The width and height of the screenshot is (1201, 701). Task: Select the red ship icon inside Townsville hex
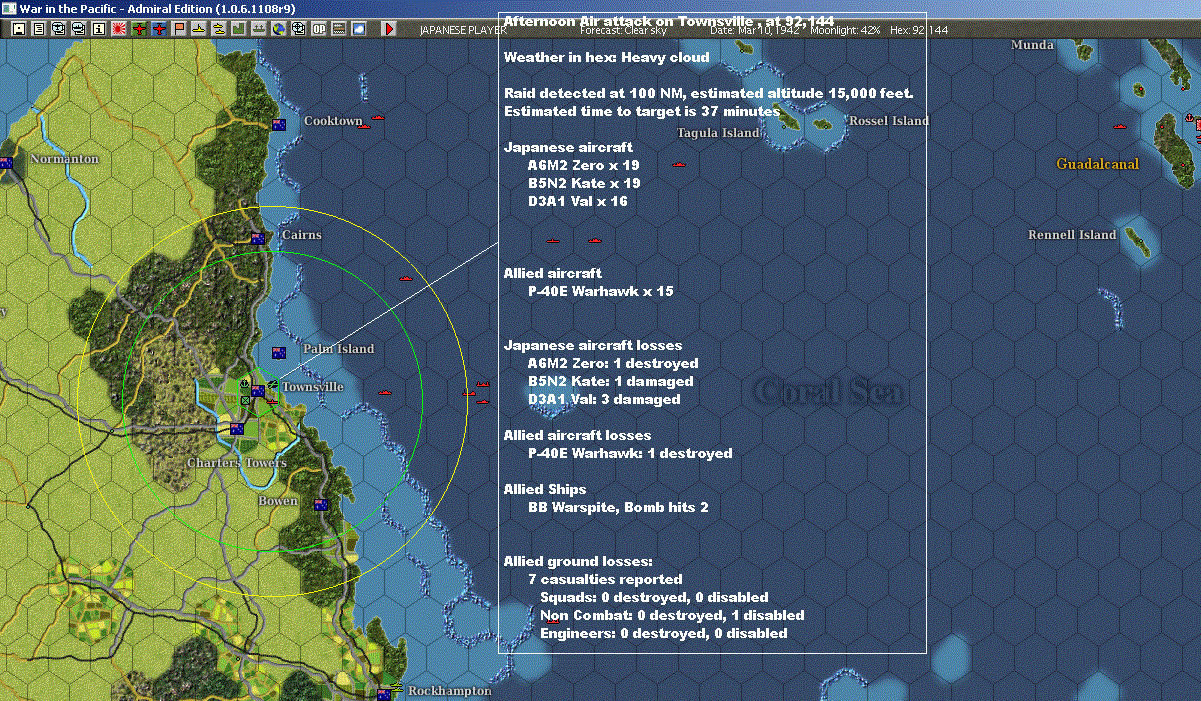pyautogui.click(x=272, y=402)
